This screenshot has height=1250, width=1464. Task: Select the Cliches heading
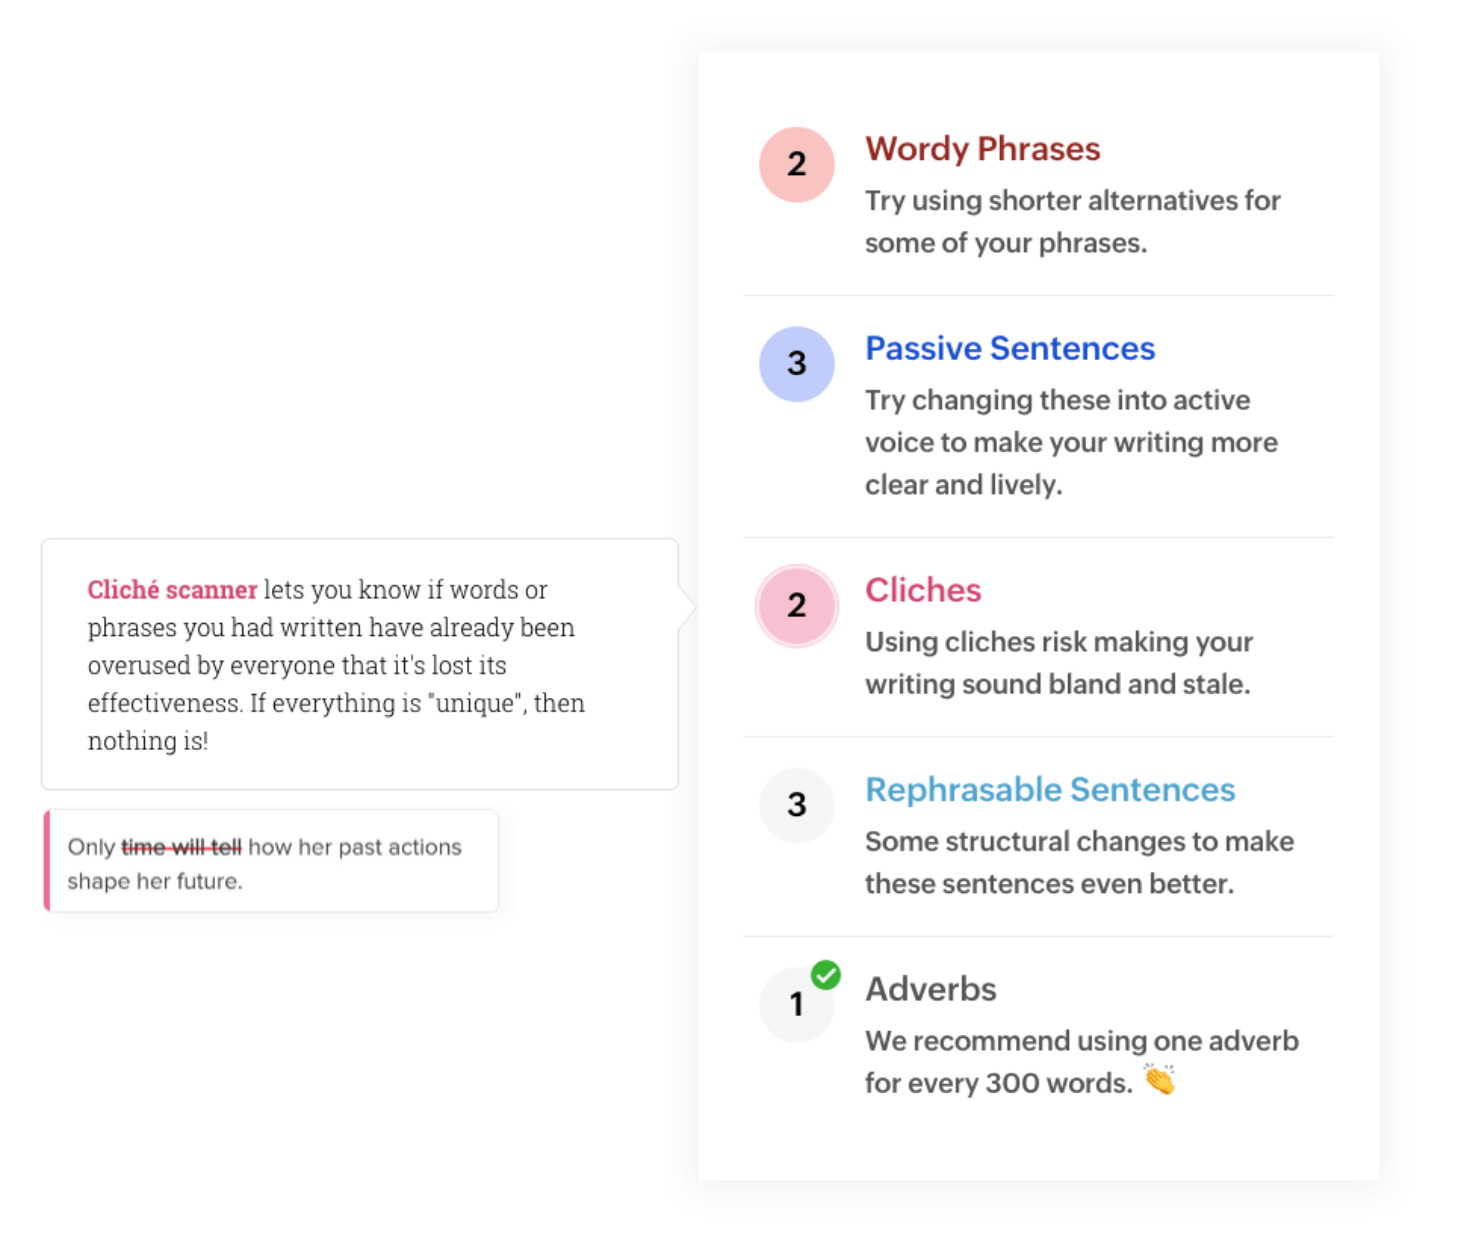pyautogui.click(x=922, y=590)
